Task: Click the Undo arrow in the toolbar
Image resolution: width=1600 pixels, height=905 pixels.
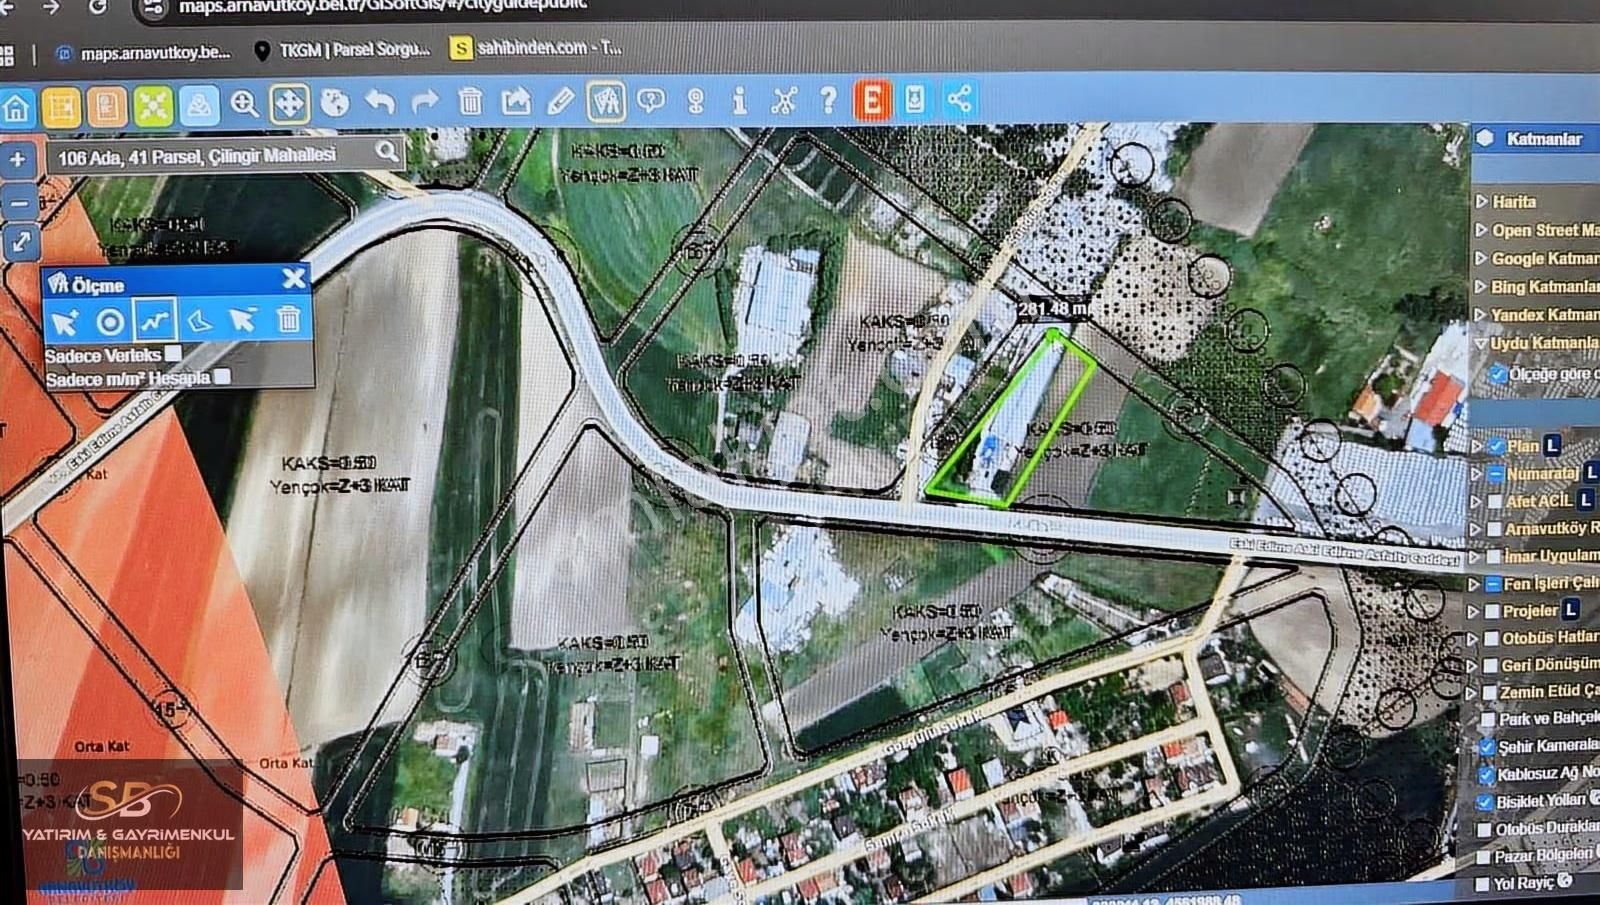Action: click(x=379, y=100)
